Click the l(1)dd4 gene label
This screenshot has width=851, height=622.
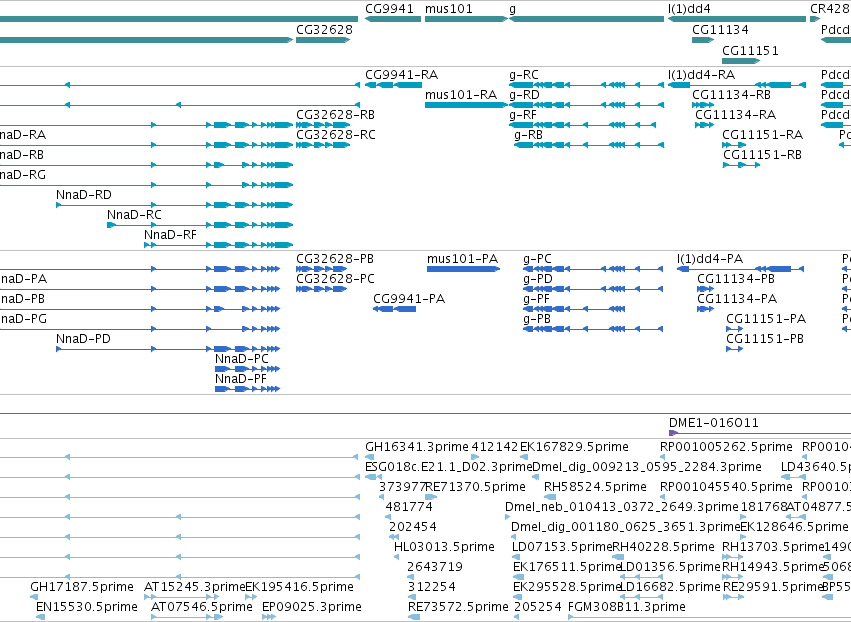point(689,9)
